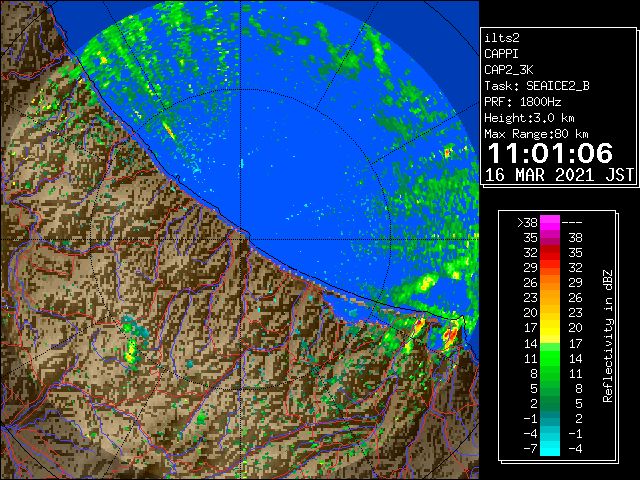Screen dimensions: 640x480
Task: Pick the dark green 2–5 dBZ swatch
Action: (550, 403)
